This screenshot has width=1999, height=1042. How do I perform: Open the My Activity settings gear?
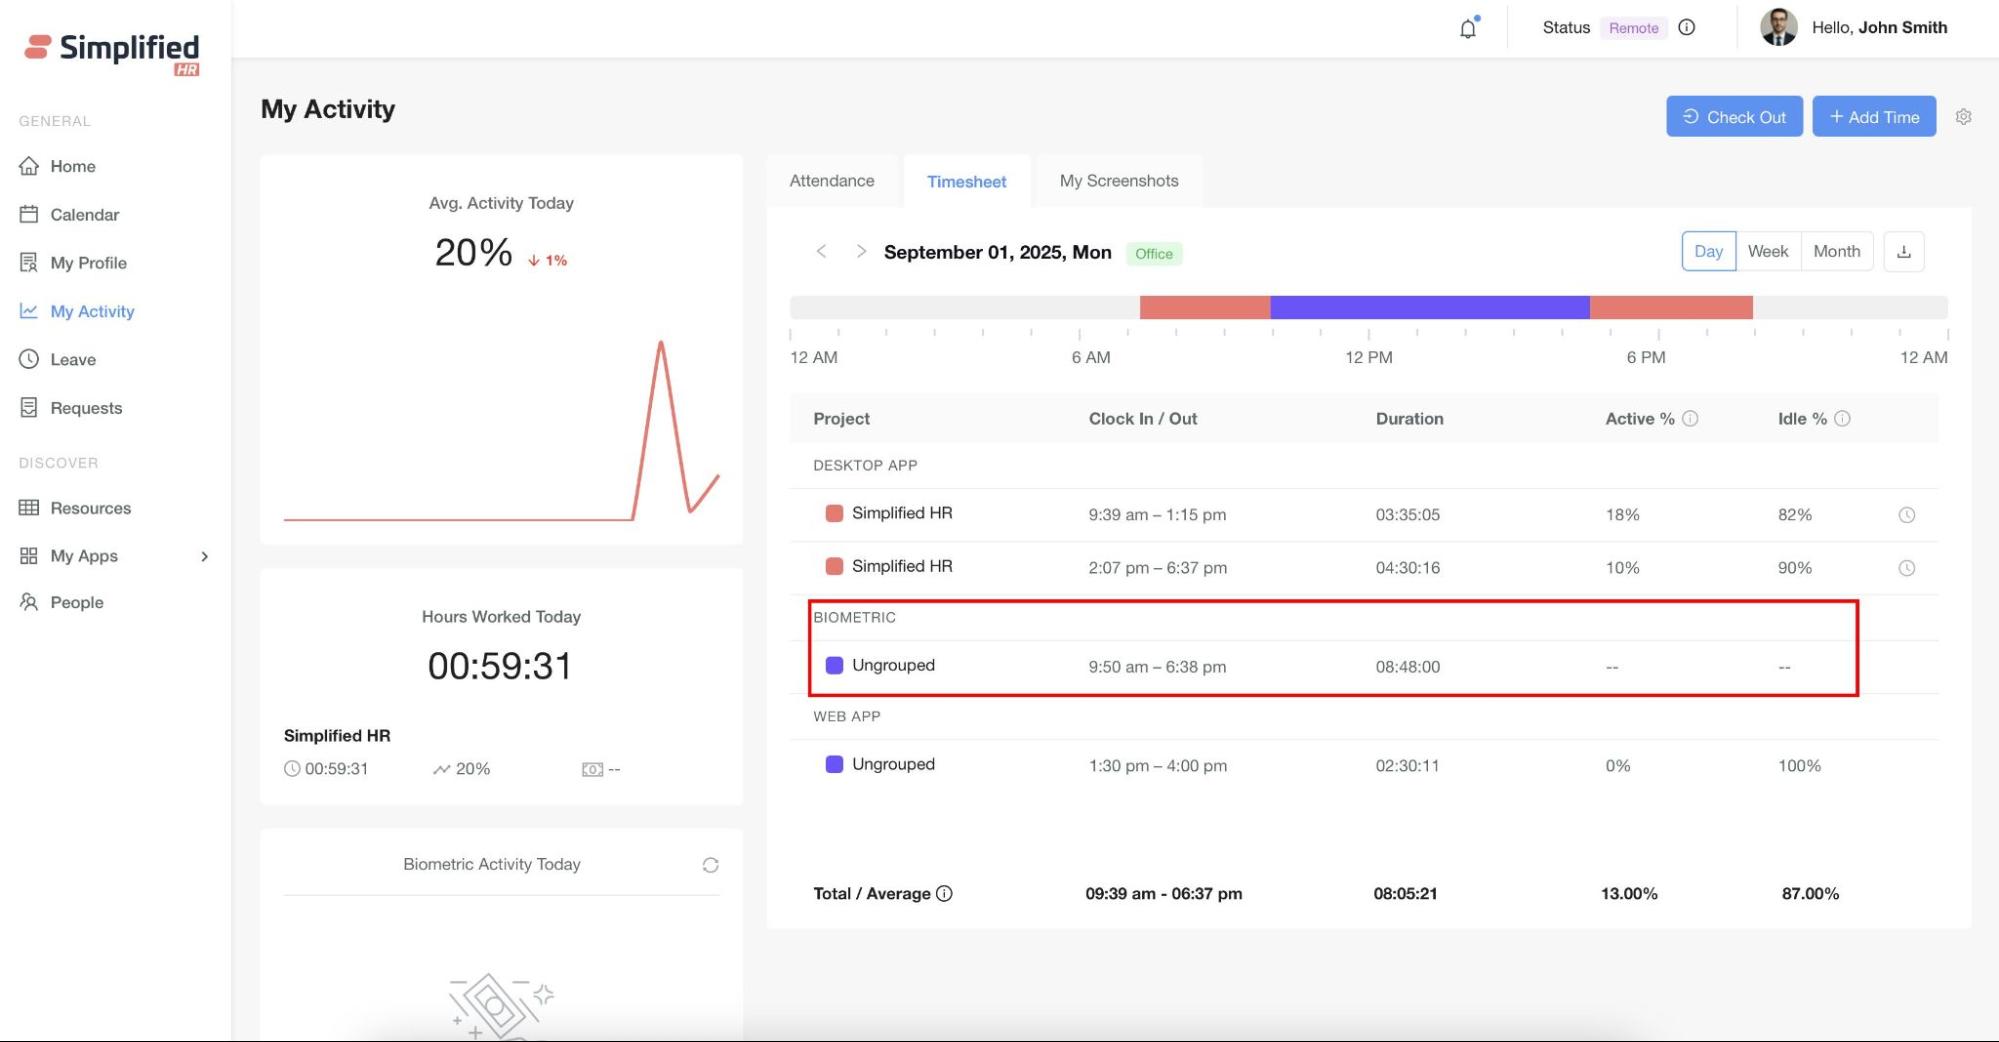point(1963,117)
